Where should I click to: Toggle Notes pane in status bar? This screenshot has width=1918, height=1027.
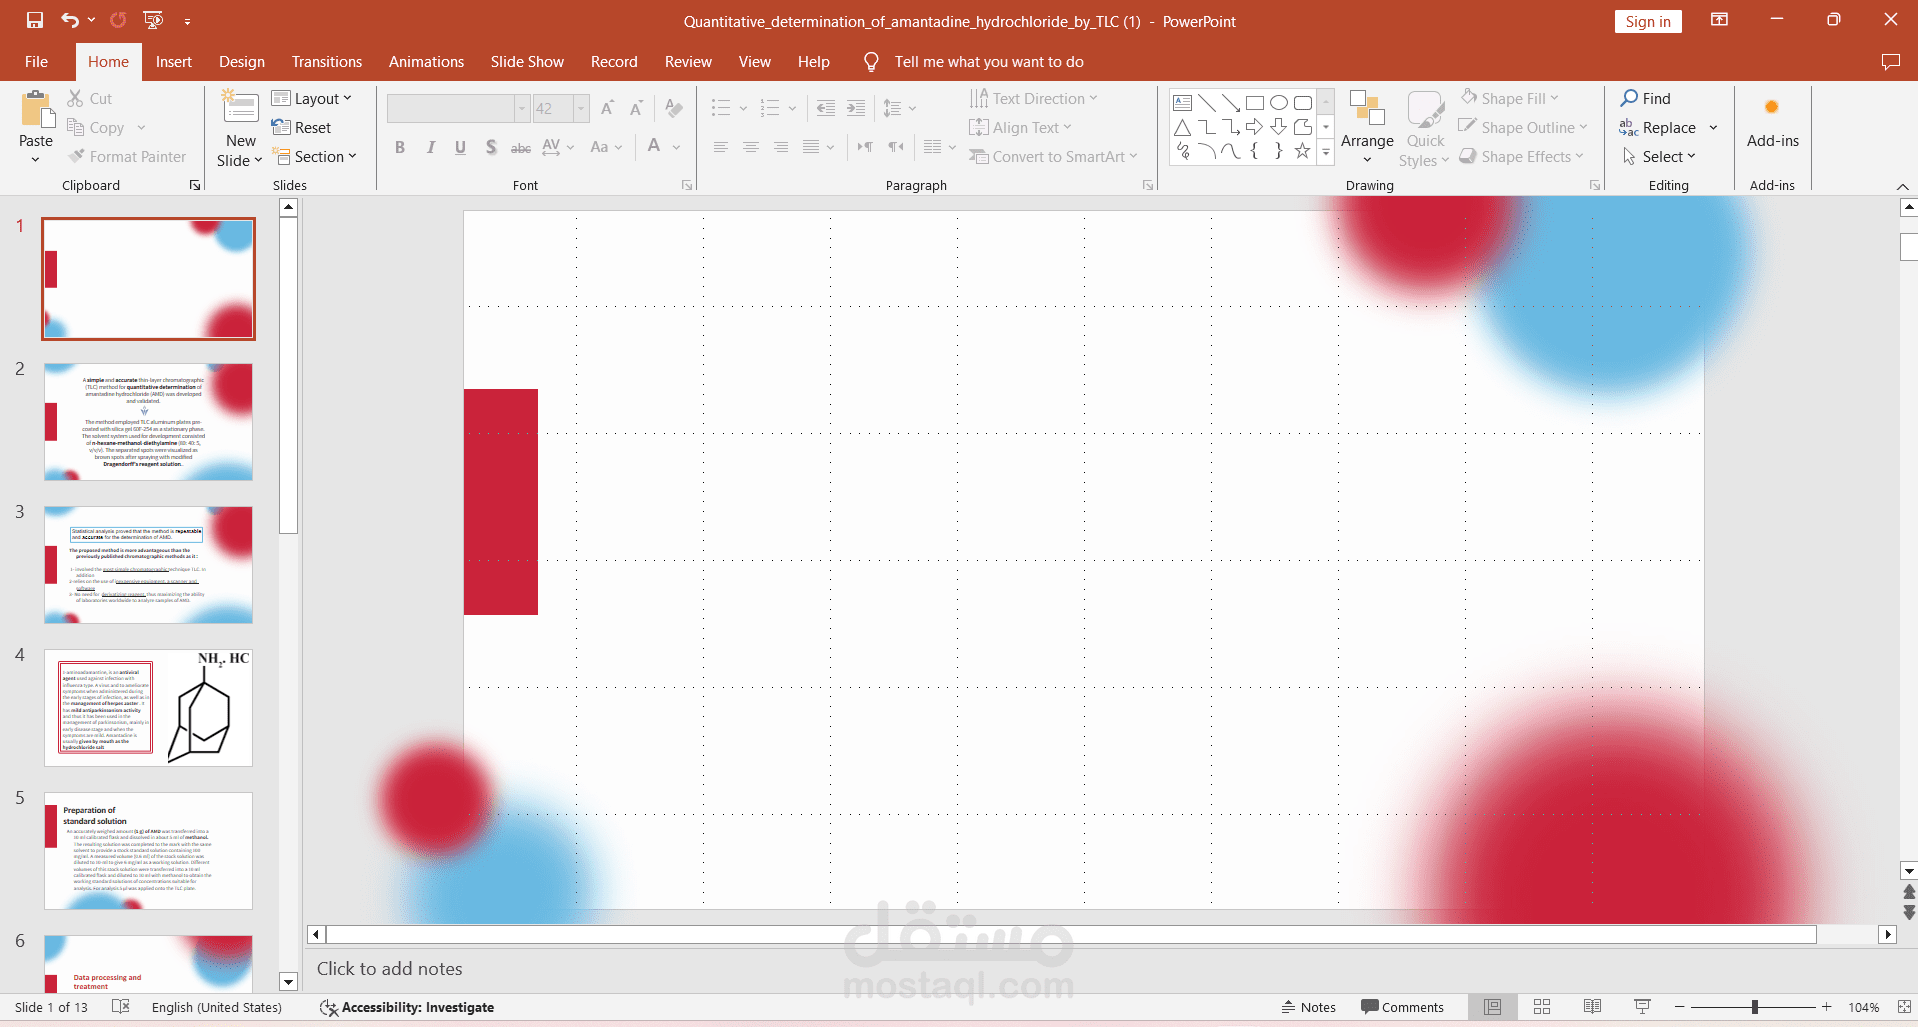tap(1309, 1007)
